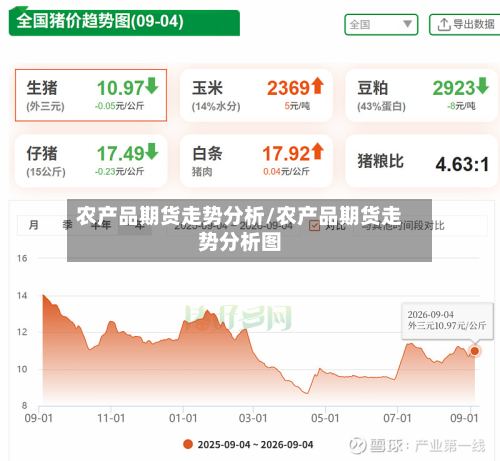This screenshot has width=500, height=461.
Task: Click the 0.04元/公斤 change value
Action: [x=286, y=172]
